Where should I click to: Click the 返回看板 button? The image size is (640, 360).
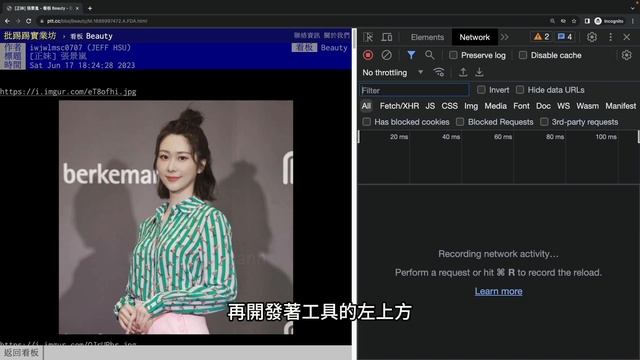pos(21,353)
